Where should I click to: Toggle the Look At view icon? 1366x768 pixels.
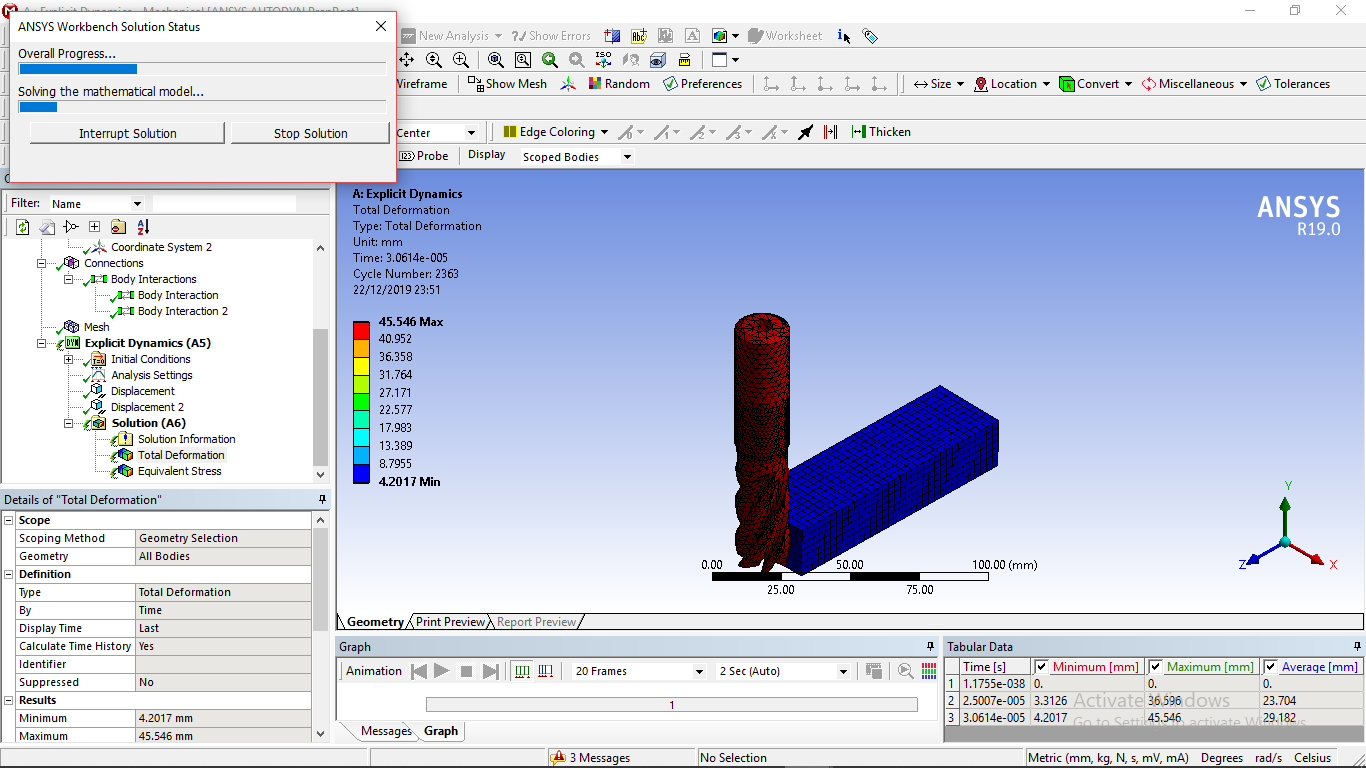point(630,60)
